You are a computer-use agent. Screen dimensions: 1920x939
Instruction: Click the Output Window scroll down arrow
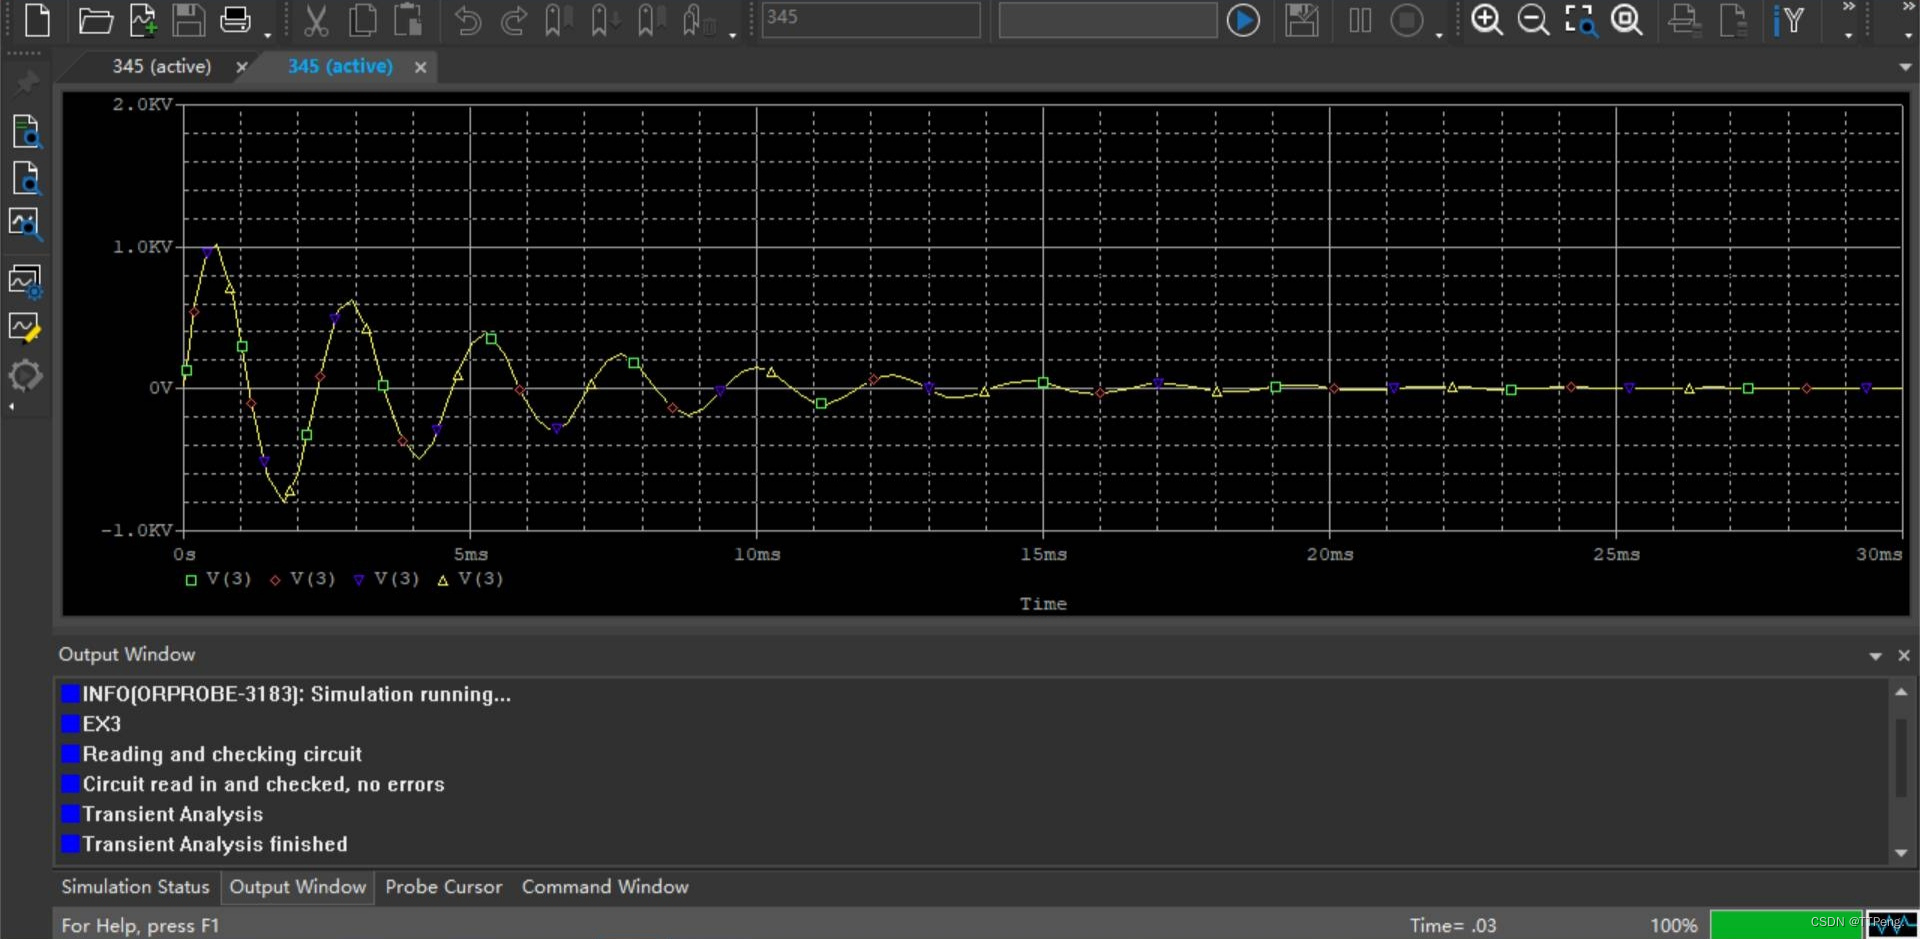tap(1901, 853)
